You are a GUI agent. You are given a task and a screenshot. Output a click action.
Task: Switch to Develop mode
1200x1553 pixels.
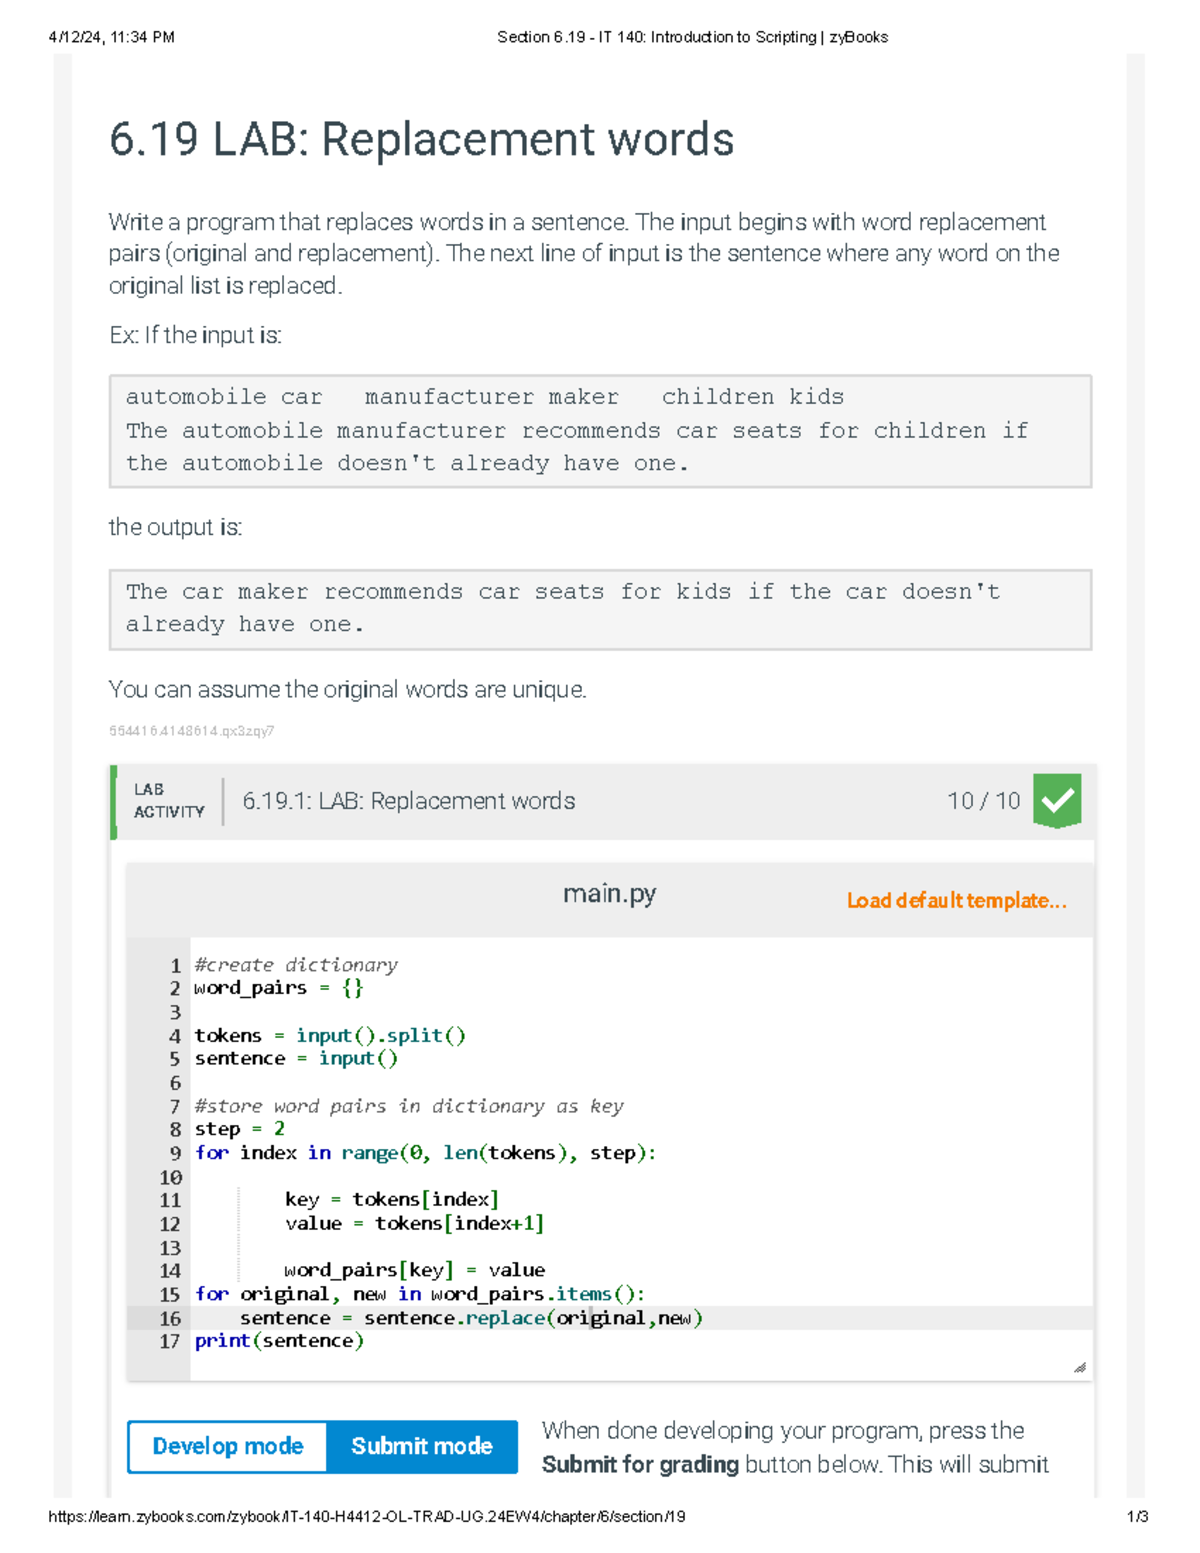[226, 1446]
